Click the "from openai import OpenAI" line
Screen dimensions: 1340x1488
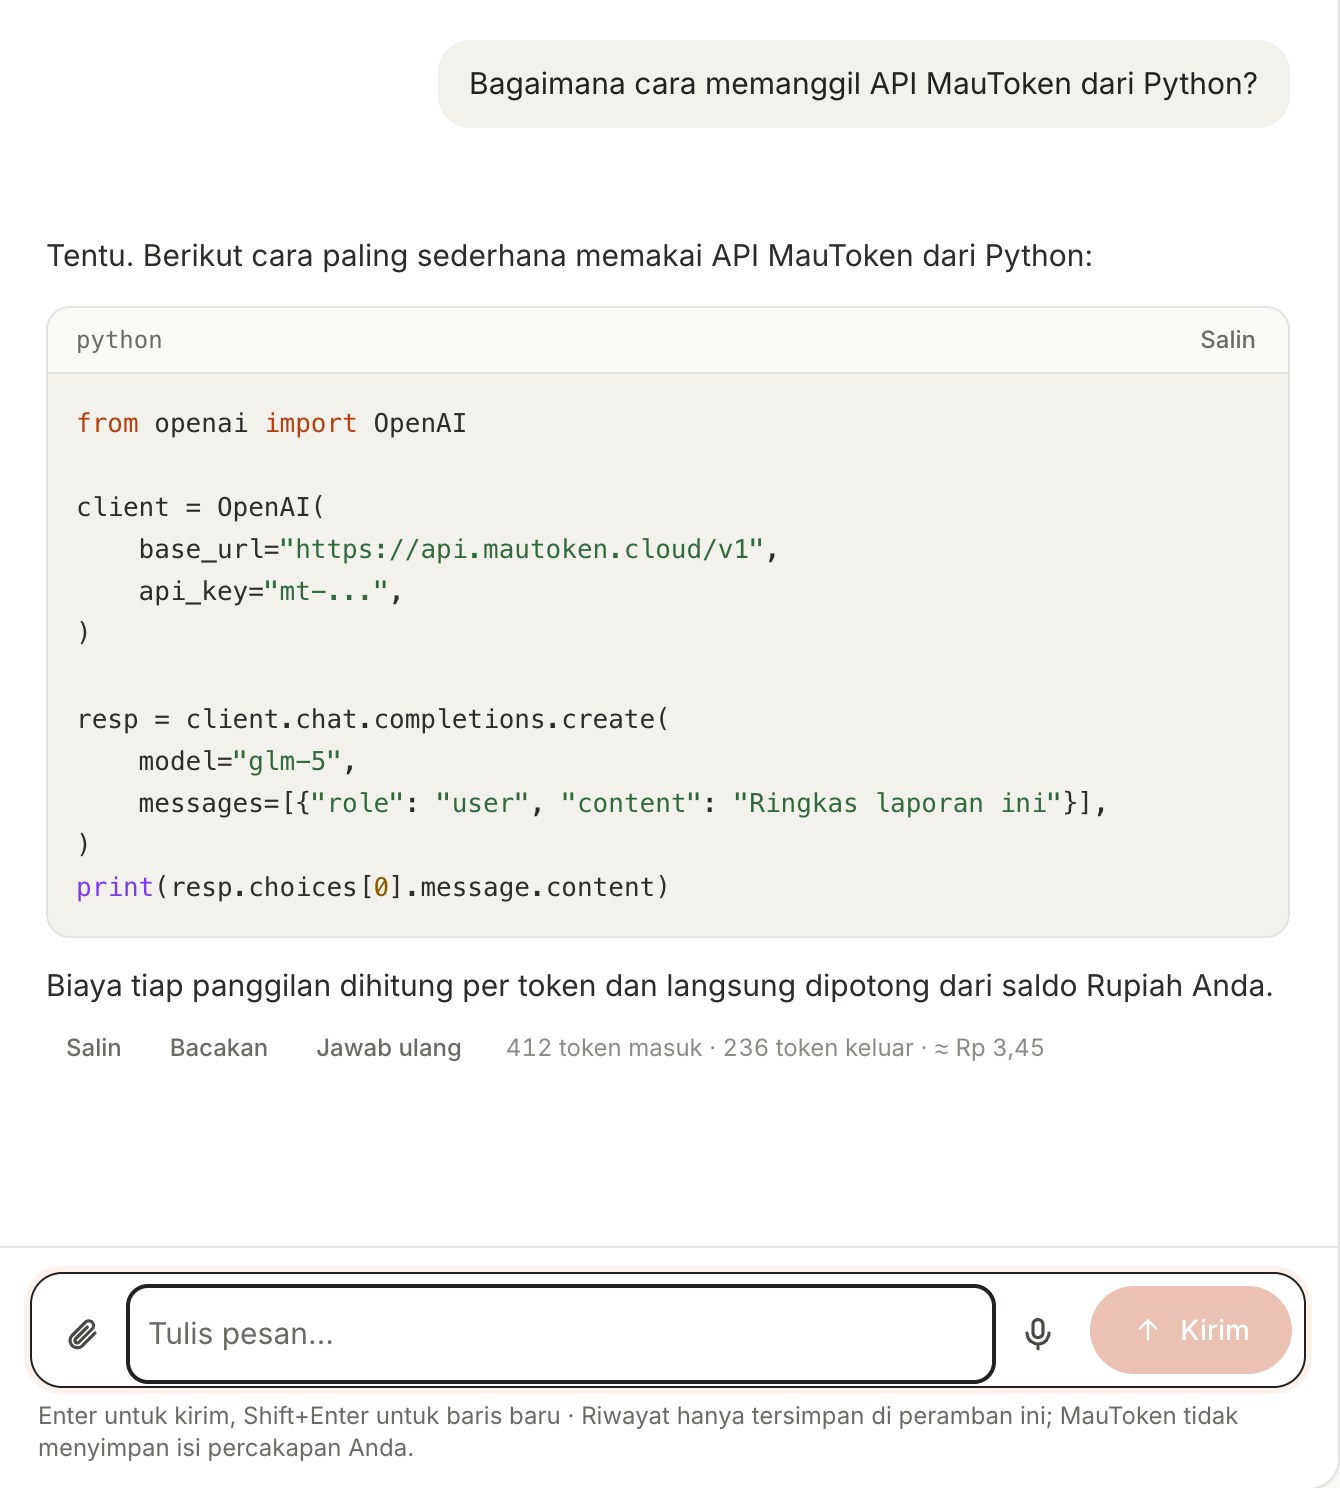pos(271,423)
